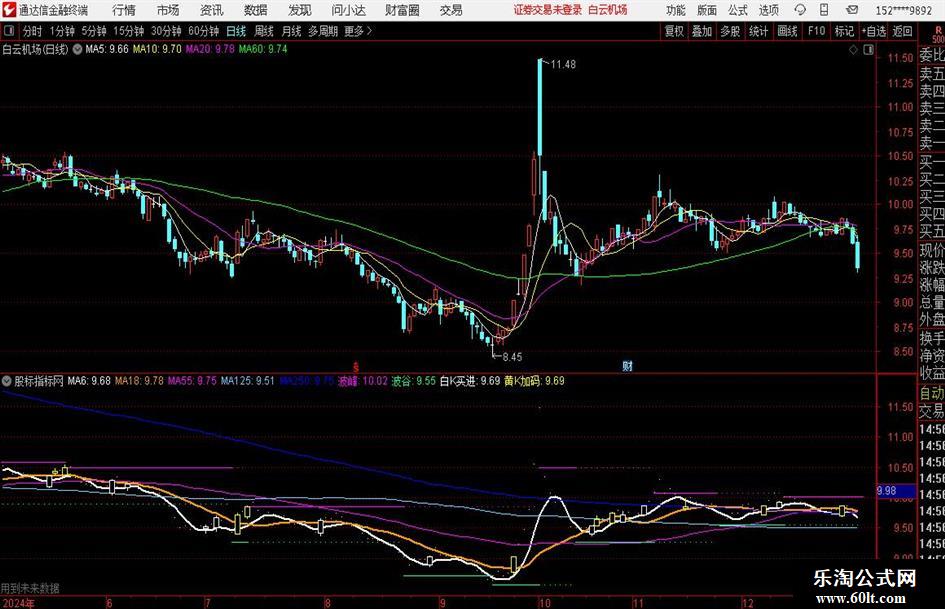Click the blue 财 marker on the chart
This screenshot has height=609, width=945.
point(627,365)
